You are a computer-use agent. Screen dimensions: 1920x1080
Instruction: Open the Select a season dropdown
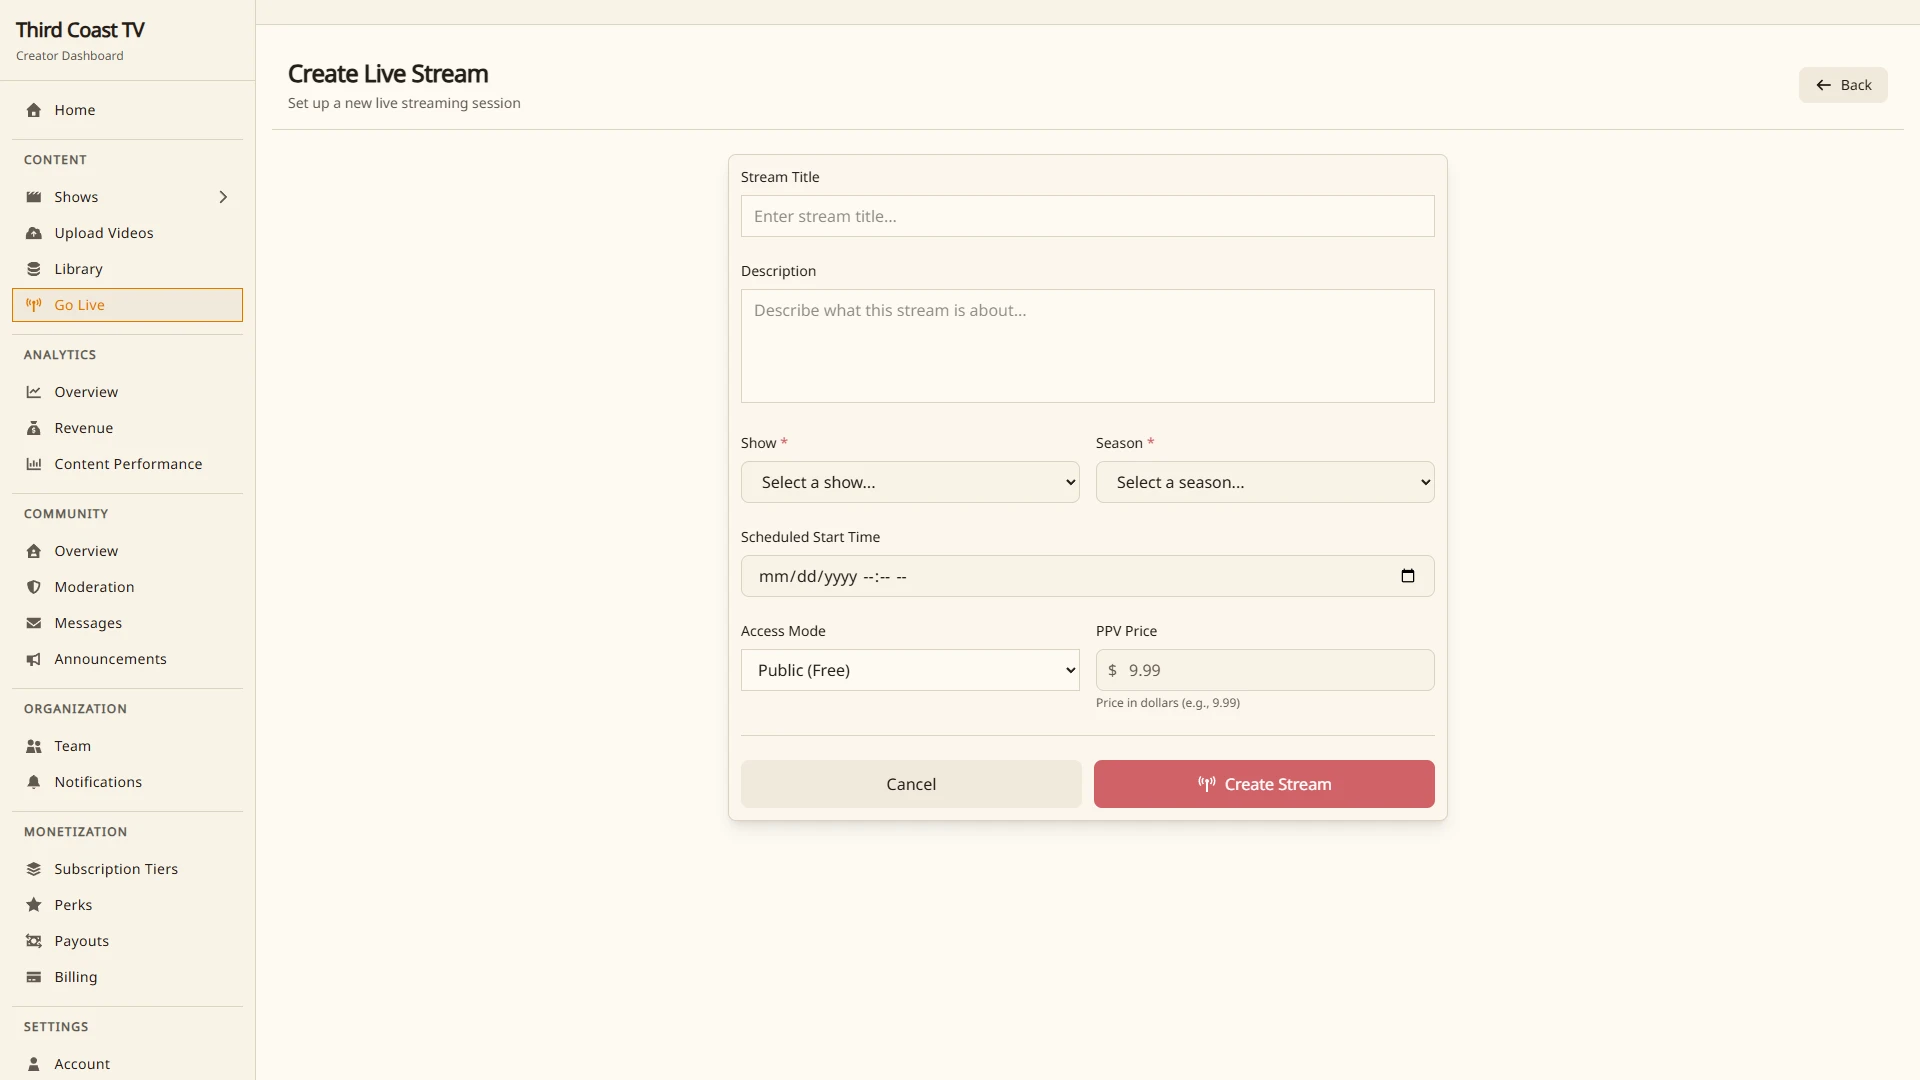click(1265, 482)
